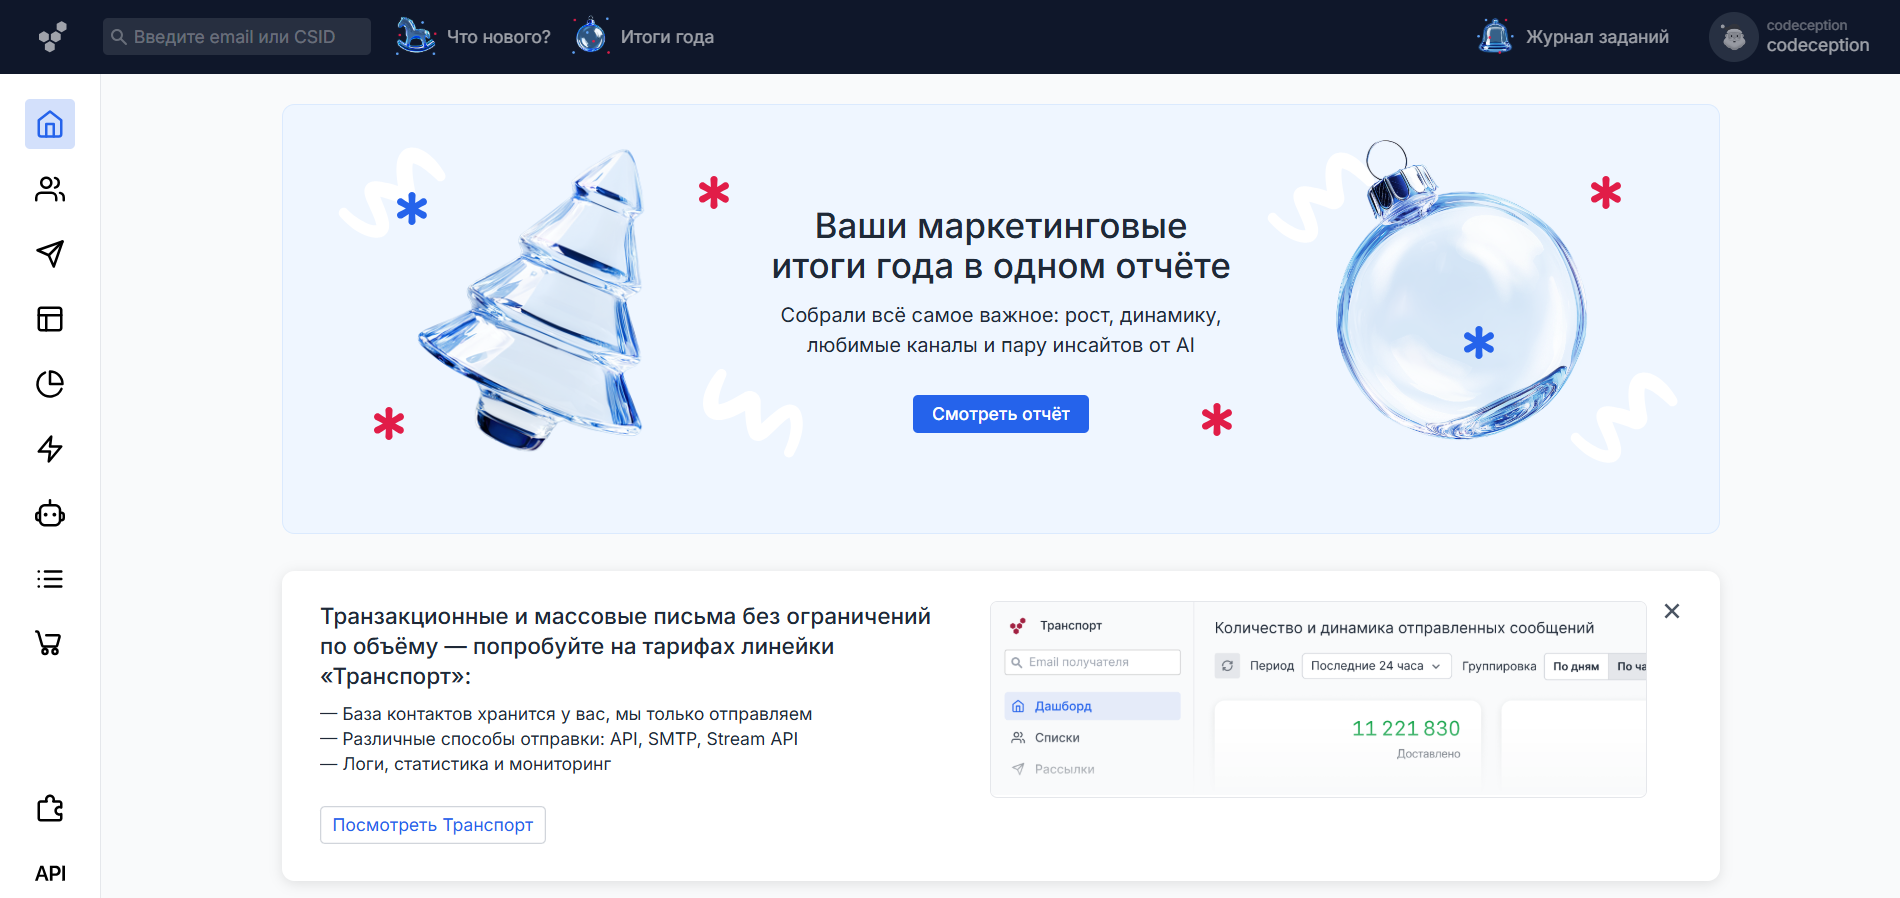Open the shopping cart icon in sidebar
Screen dimensions: 1900x898
(50, 643)
